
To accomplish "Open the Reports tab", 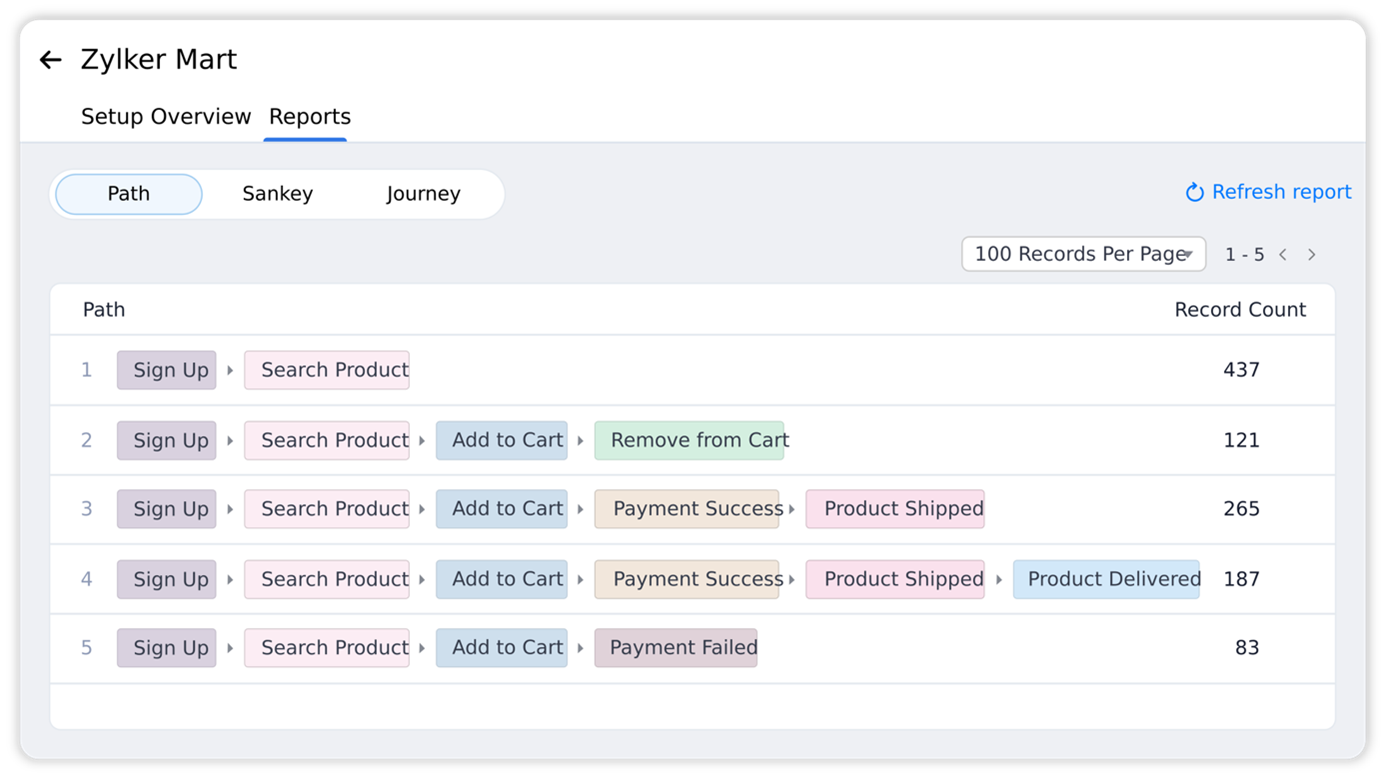I will 309,117.
